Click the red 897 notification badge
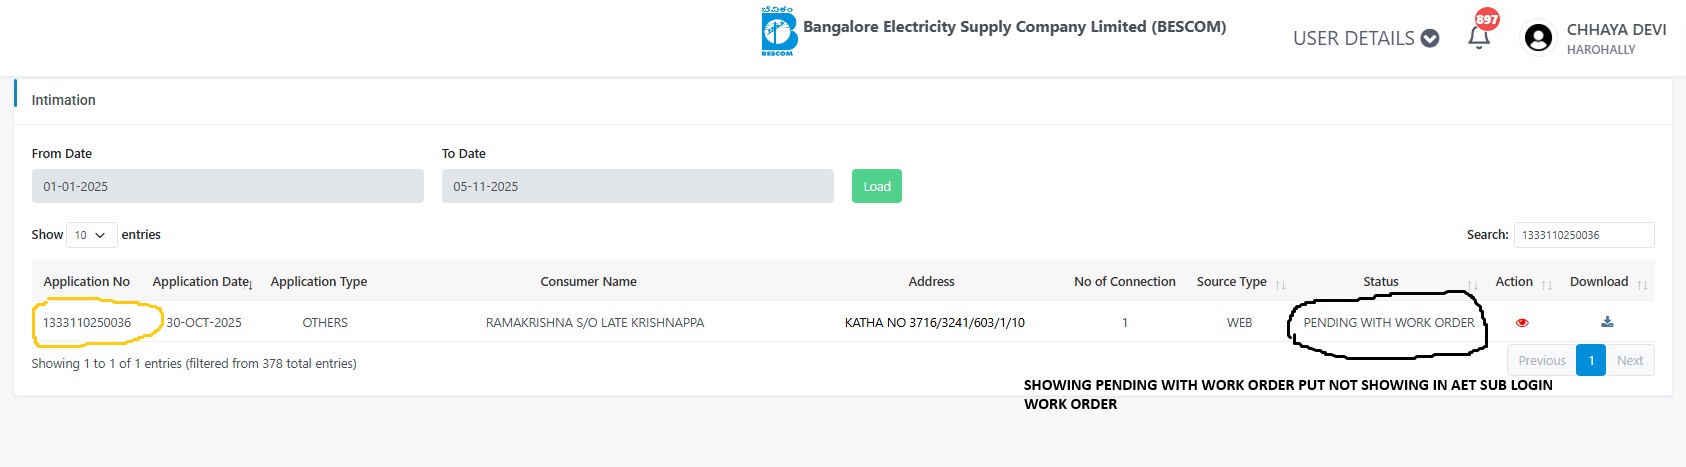This screenshot has height=467, width=1686. click(1487, 19)
